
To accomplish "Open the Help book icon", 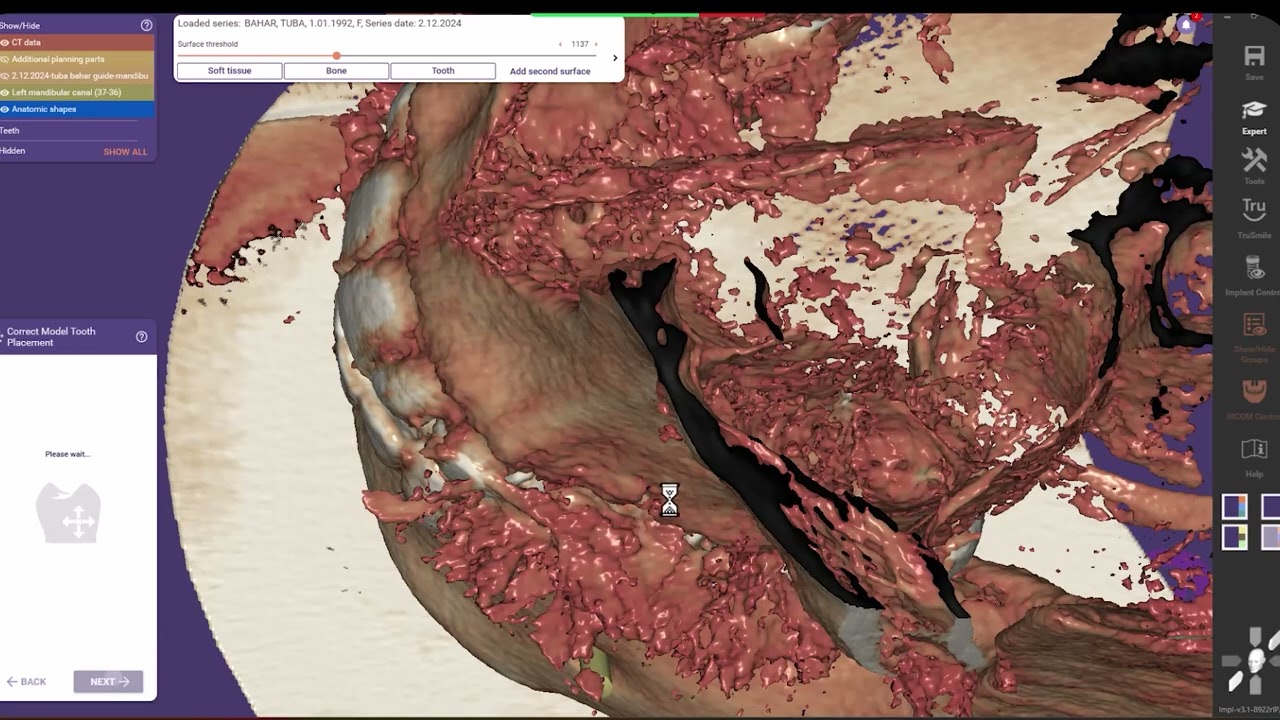I will [1254, 448].
